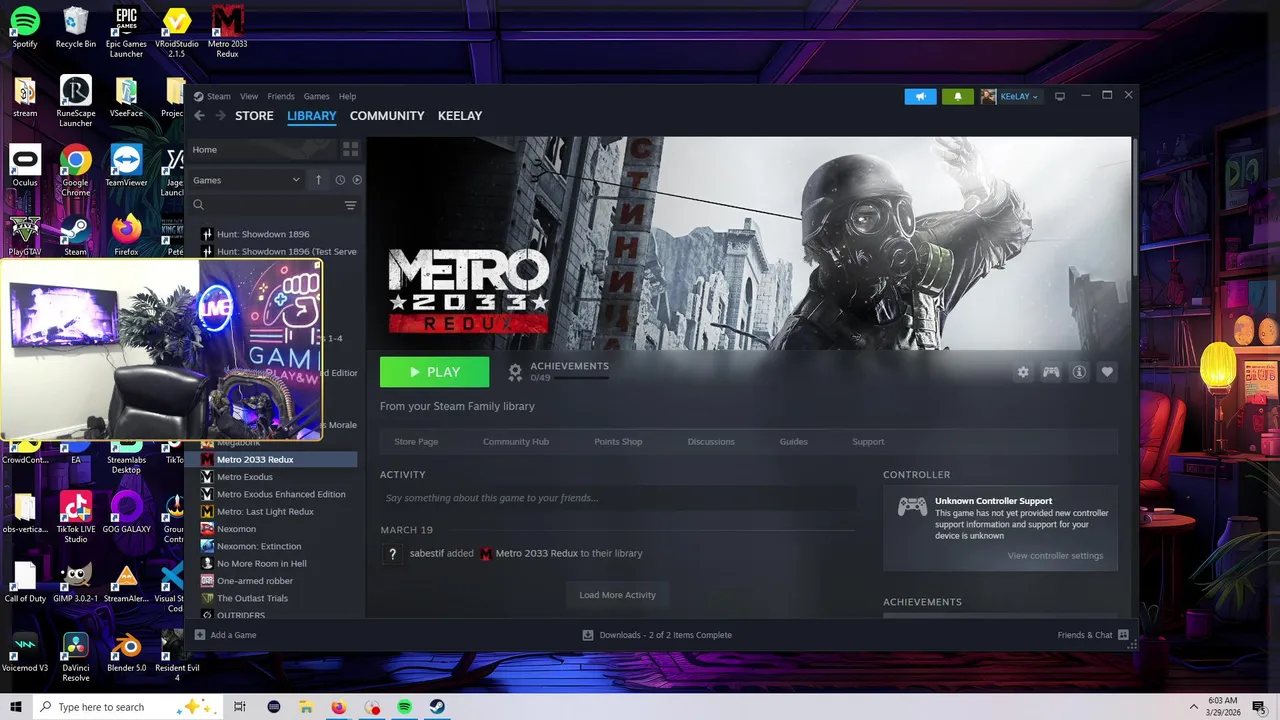Viewport: 1280px width, 720px height.
Task: Open the DaVinci Resolve desktop shortcut
Action: (x=75, y=656)
